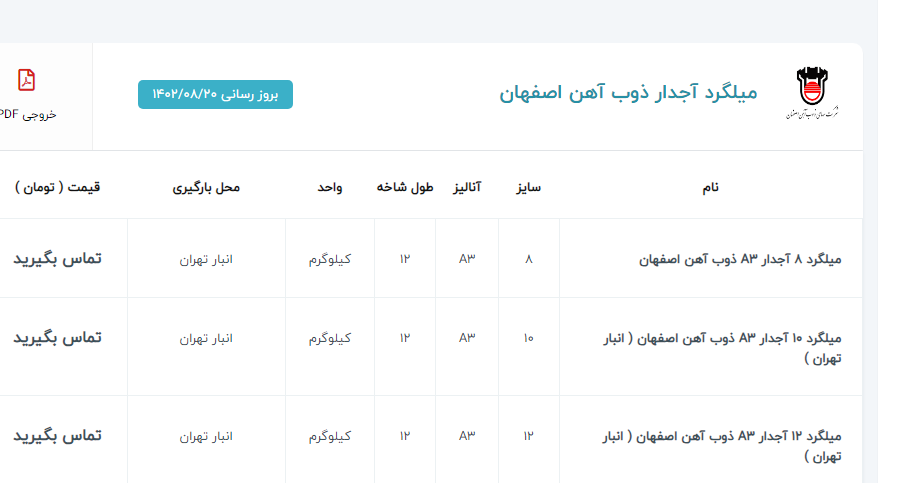Select the سایز column header
The width and height of the screenshot is (906, 483).
[528, 187]
